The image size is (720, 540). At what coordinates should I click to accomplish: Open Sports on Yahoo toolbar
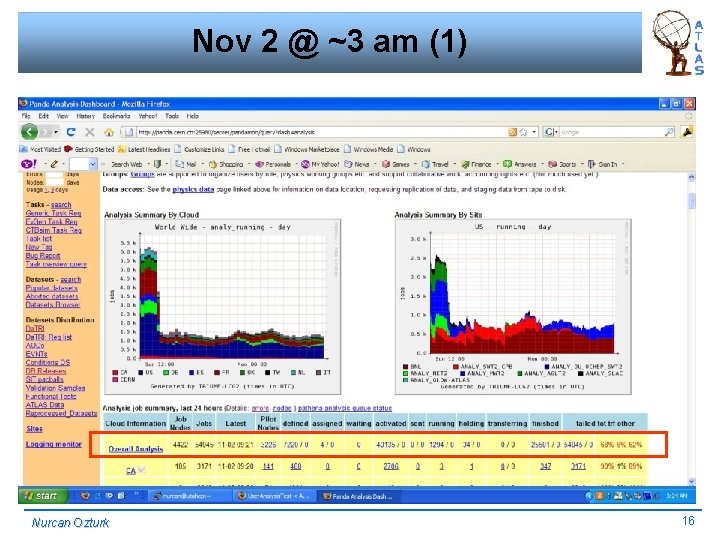[562, 164]
